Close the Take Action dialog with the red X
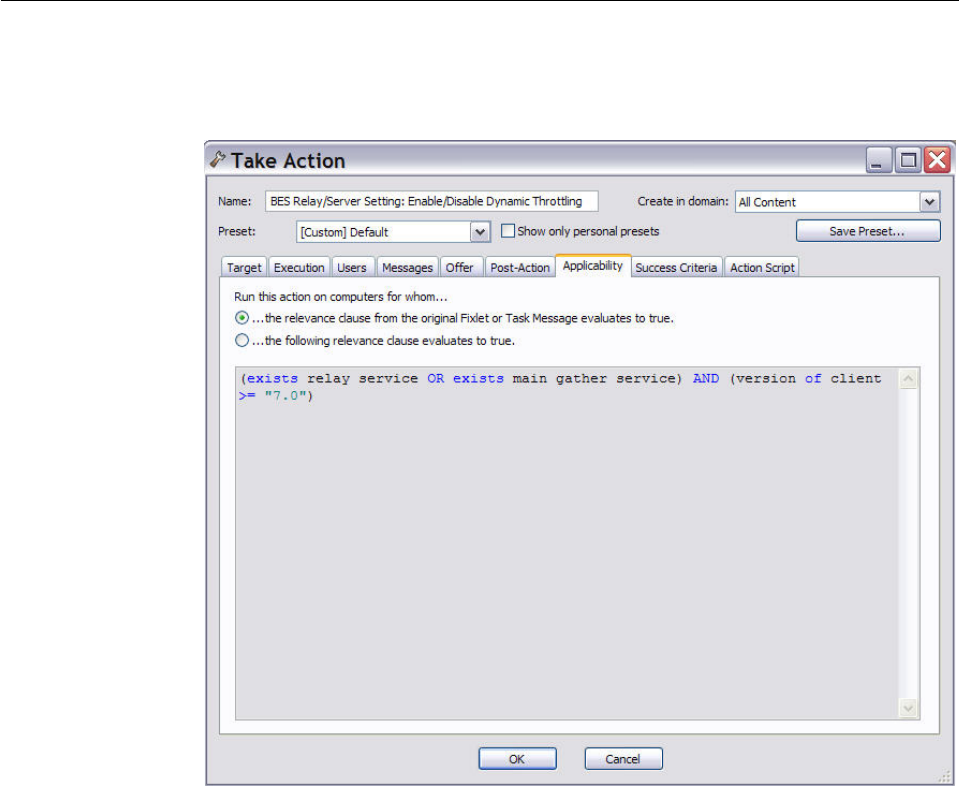This screenshot has width=959, height=786. pyautogui.click(x=937, y=160)
